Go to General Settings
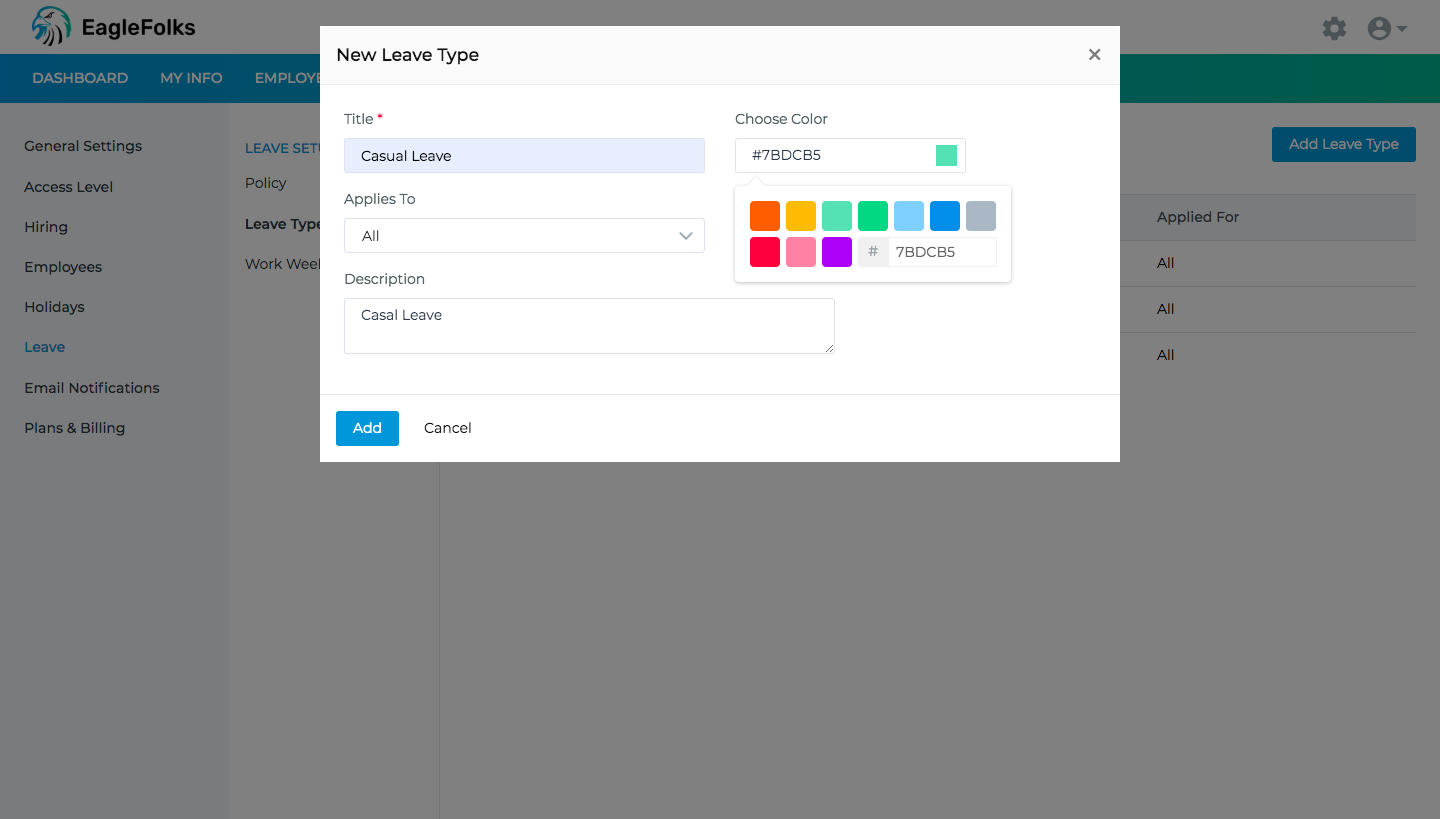The height and width of the screenshot is (819, 1440). pos(83,146)
